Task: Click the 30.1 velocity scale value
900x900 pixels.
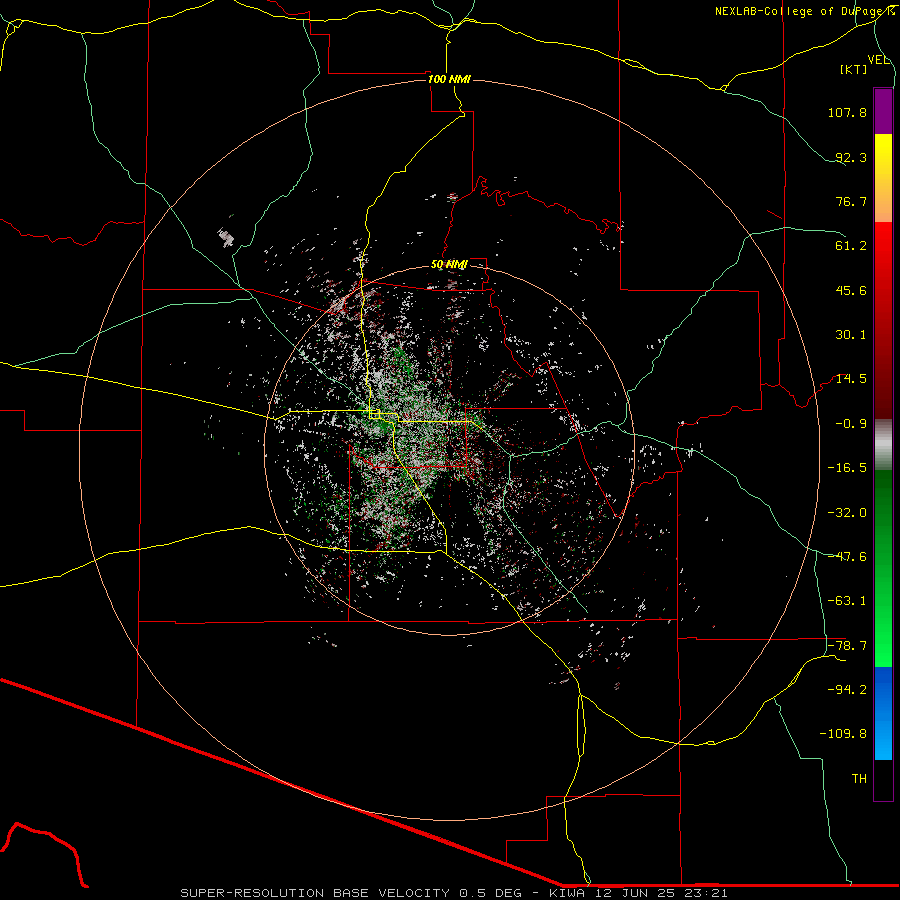Action: click(851, 335)
